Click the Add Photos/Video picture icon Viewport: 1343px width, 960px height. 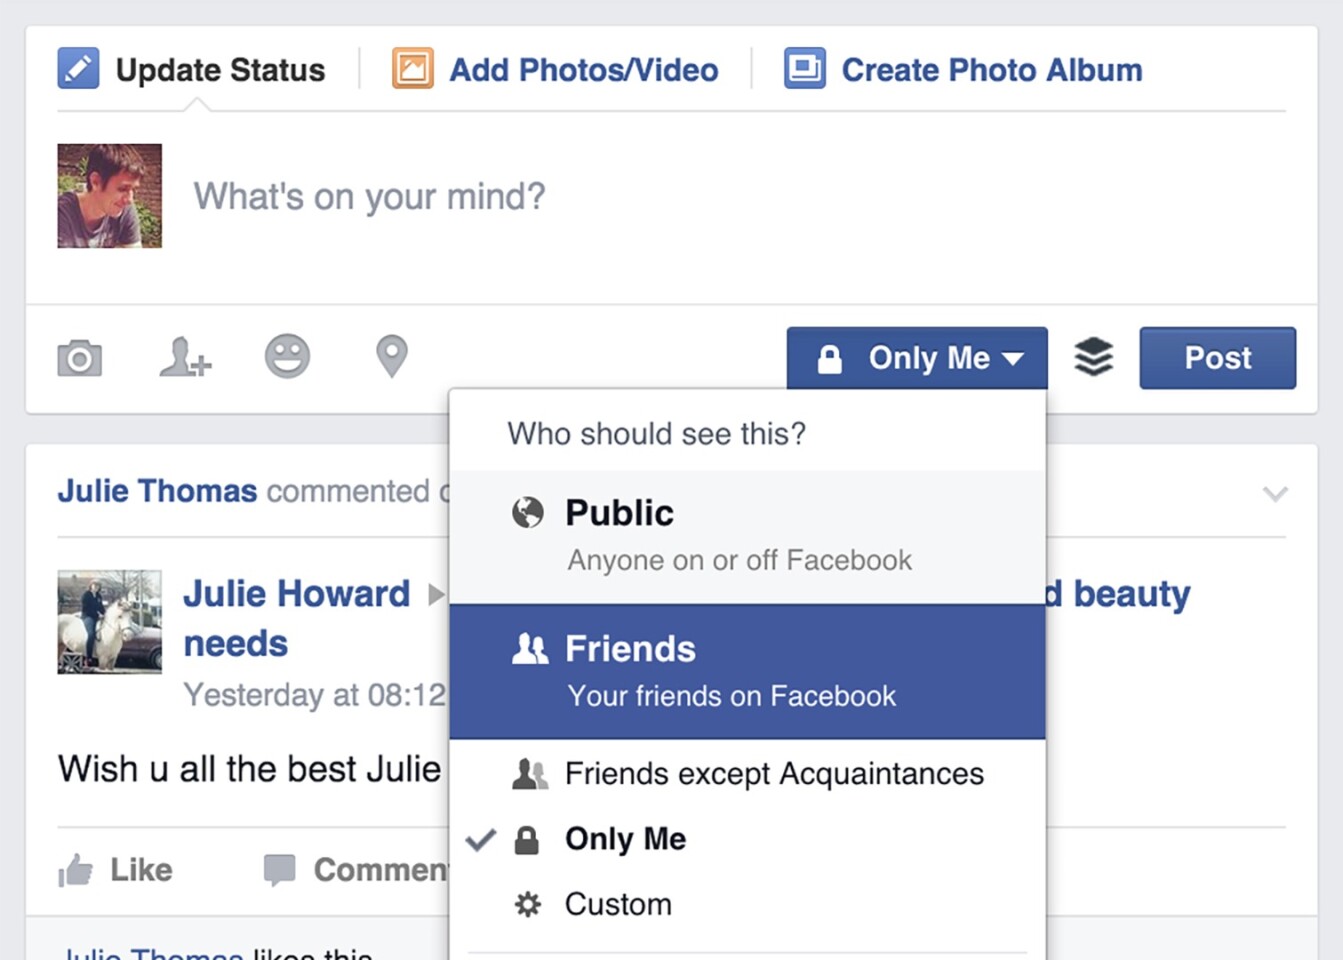tap(413, 69)
